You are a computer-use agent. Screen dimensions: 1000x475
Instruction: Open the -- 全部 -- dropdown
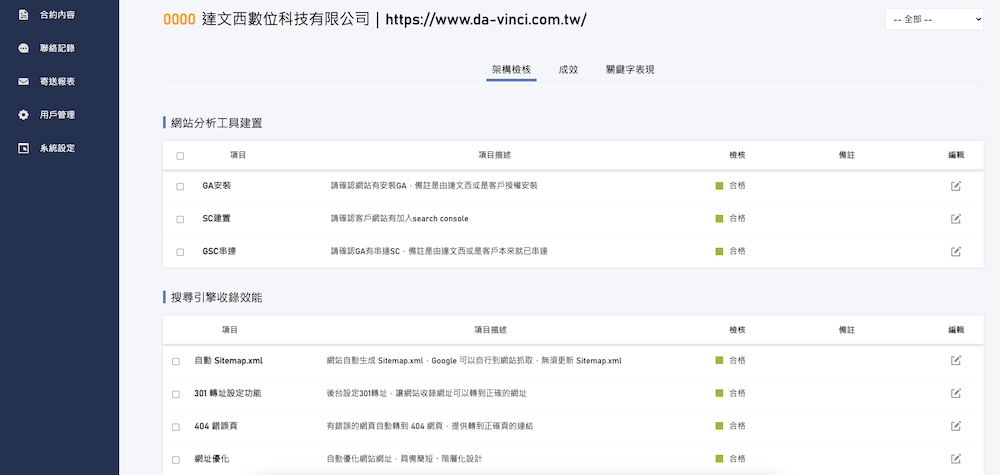pos(934,20)
